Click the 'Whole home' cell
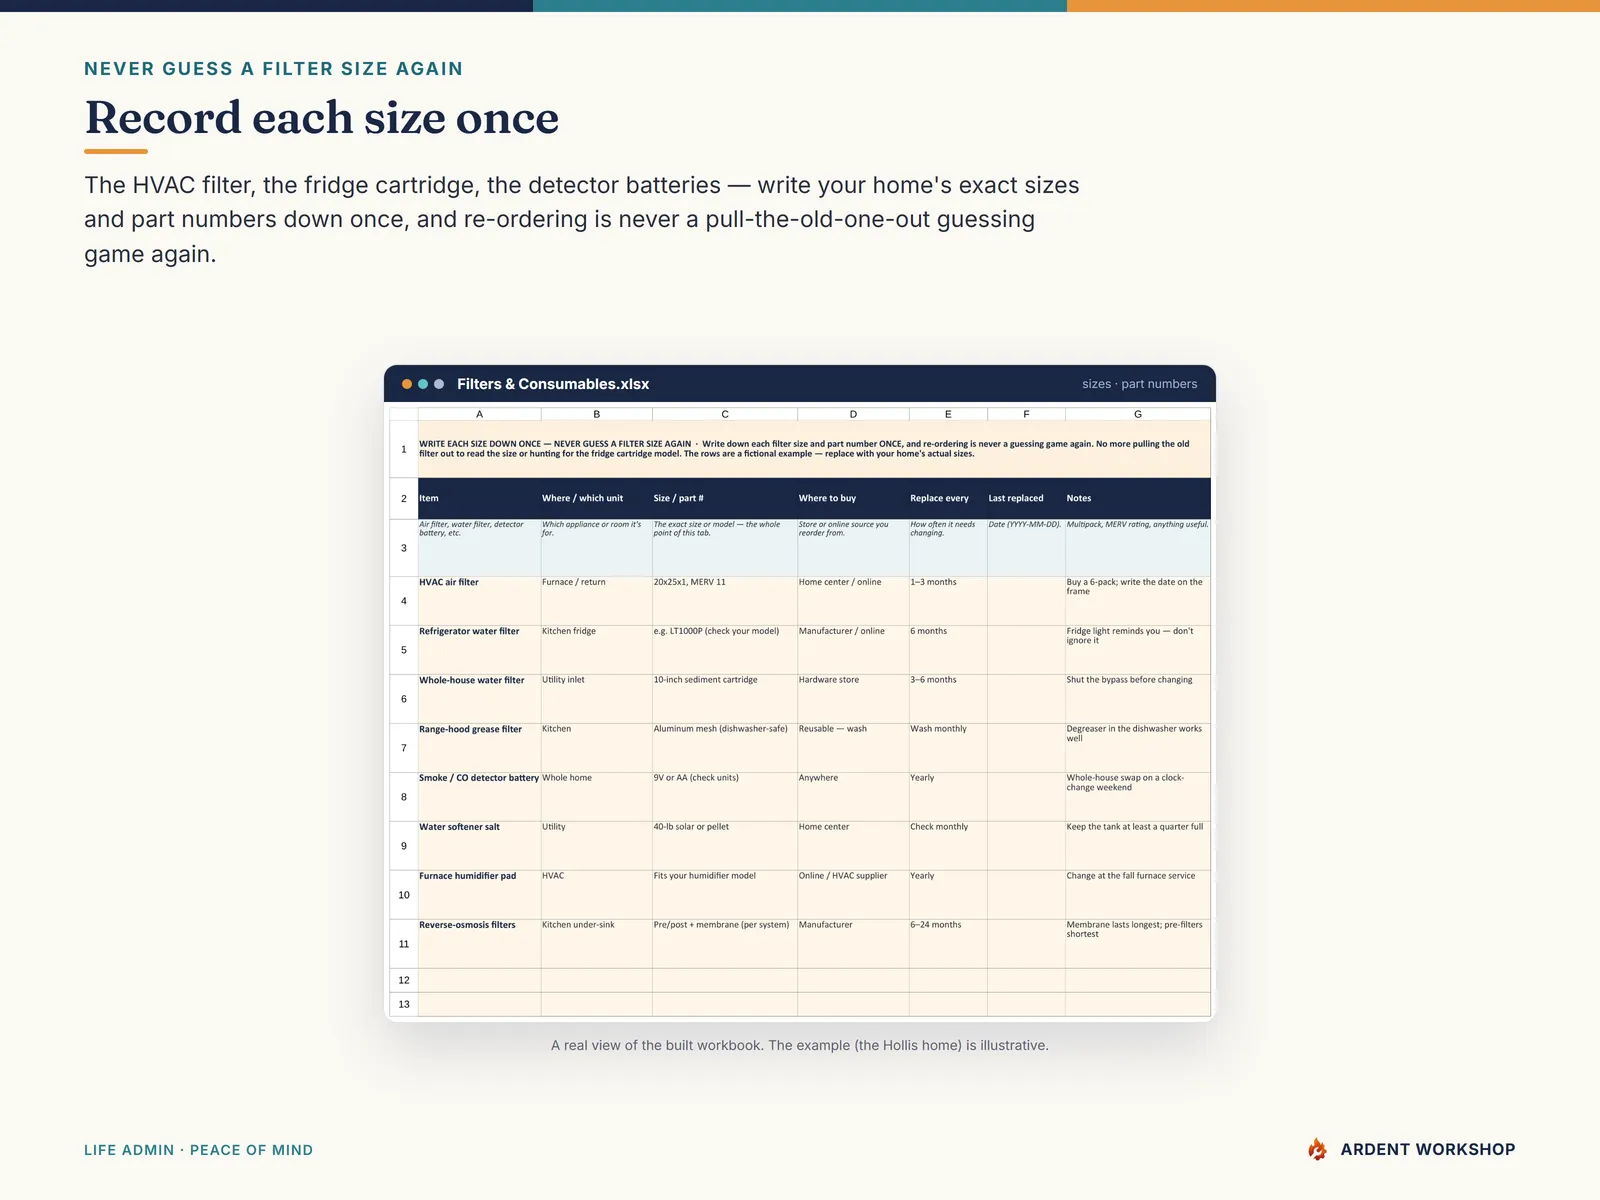The height and width of the screenshot is (1200, 1600). click(x=597, y=797)
